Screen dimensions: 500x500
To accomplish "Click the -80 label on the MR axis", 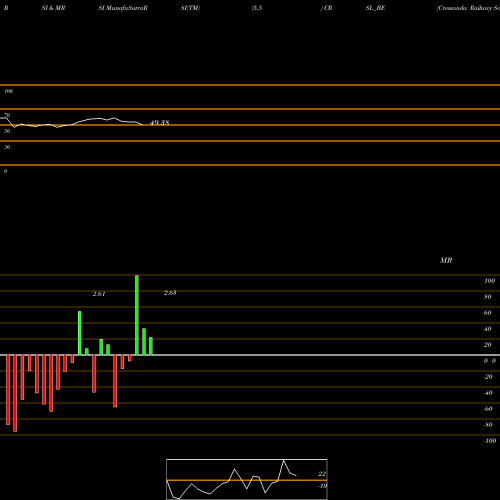I will [x=488, y=425].
